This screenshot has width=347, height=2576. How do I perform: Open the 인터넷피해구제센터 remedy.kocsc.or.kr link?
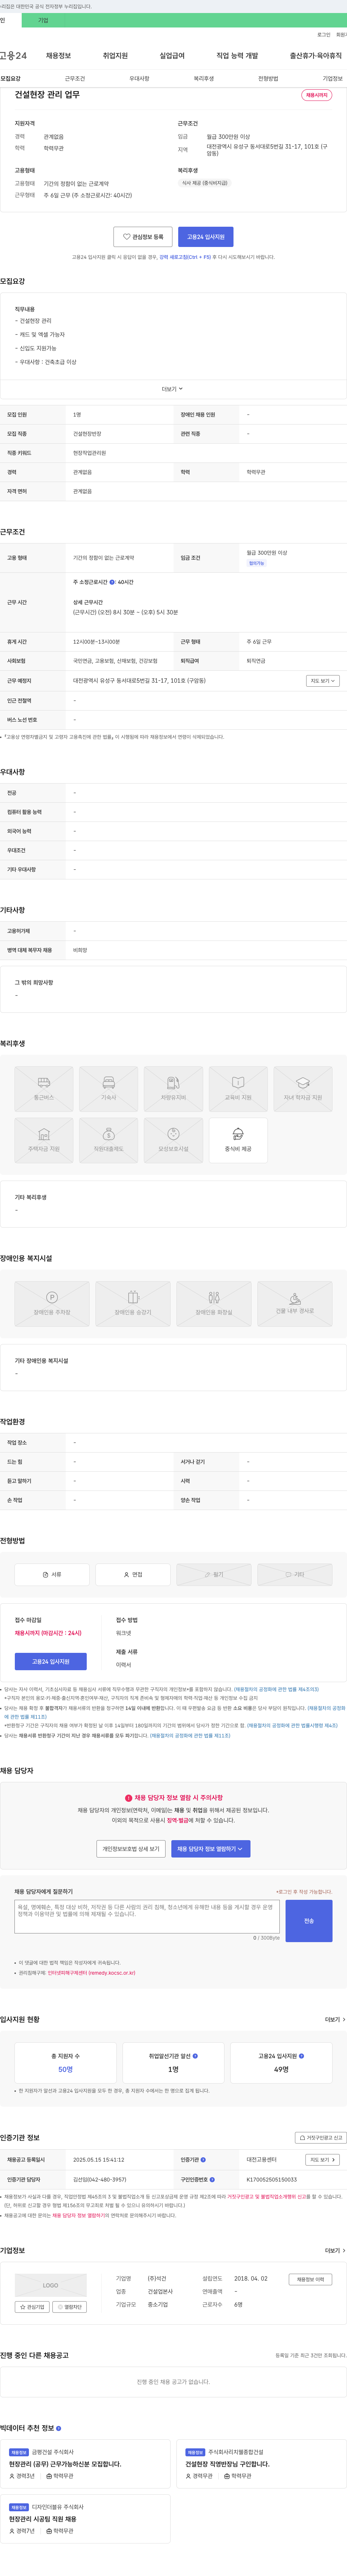click(91, 1973)
